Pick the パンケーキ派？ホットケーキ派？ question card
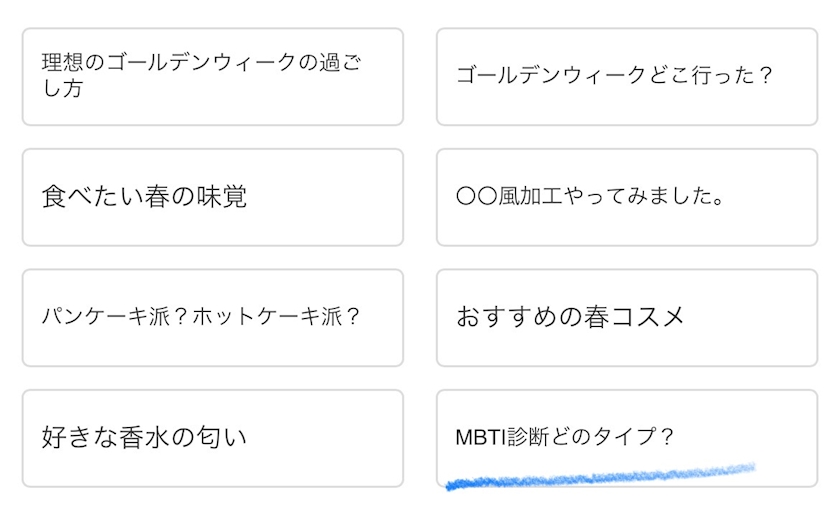Image resolution: width=840 pixels, height=523 pixels. coord(212,317)
